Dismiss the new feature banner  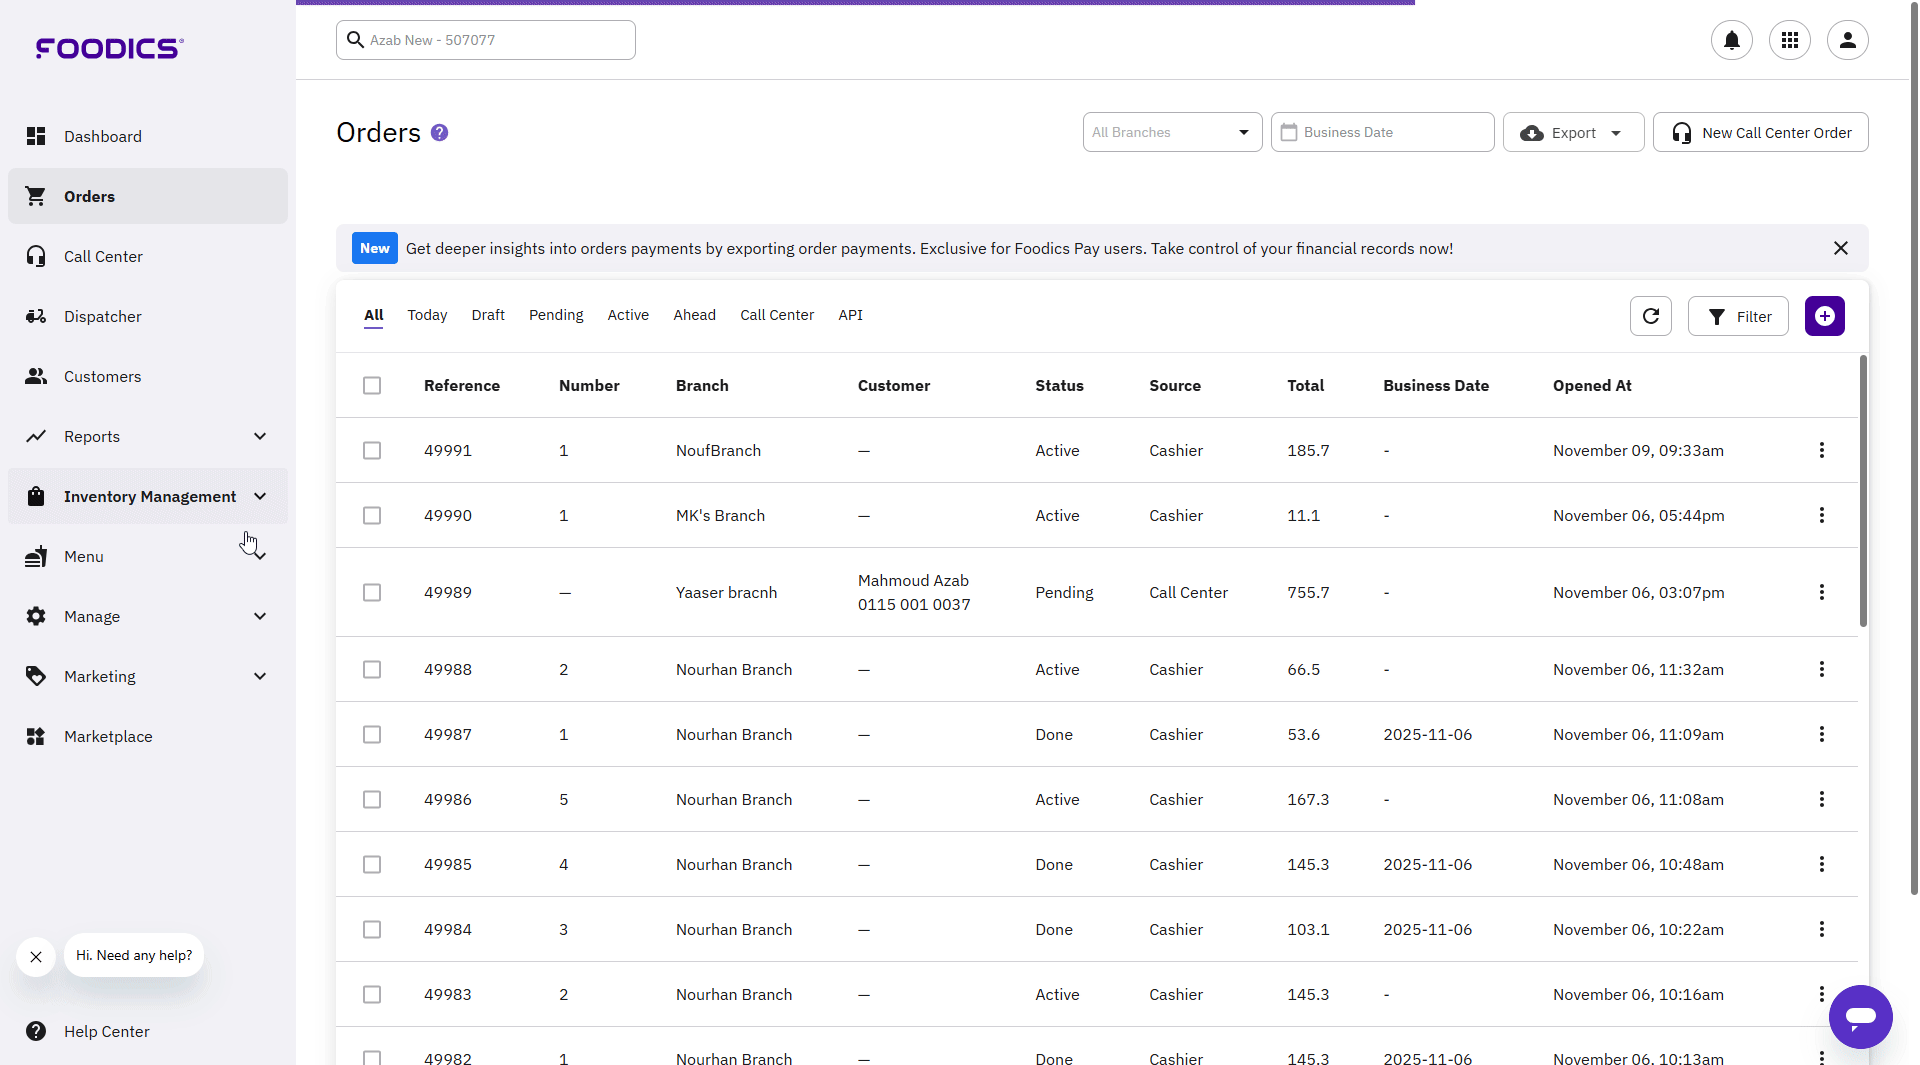[1840, 248]
